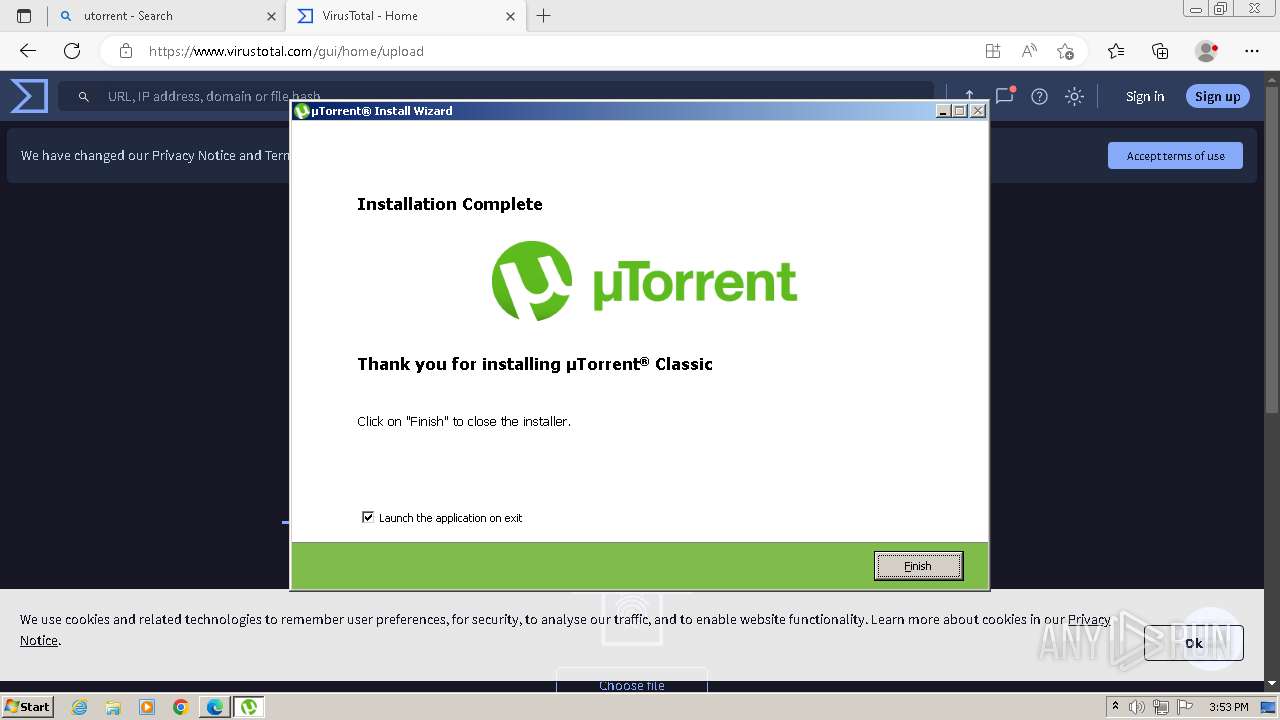Image resolution: width=1280 pixels, height=720 pixels.
Task: Click the VirusTotal upload arrow icon
Action: [x=969, y=96]
